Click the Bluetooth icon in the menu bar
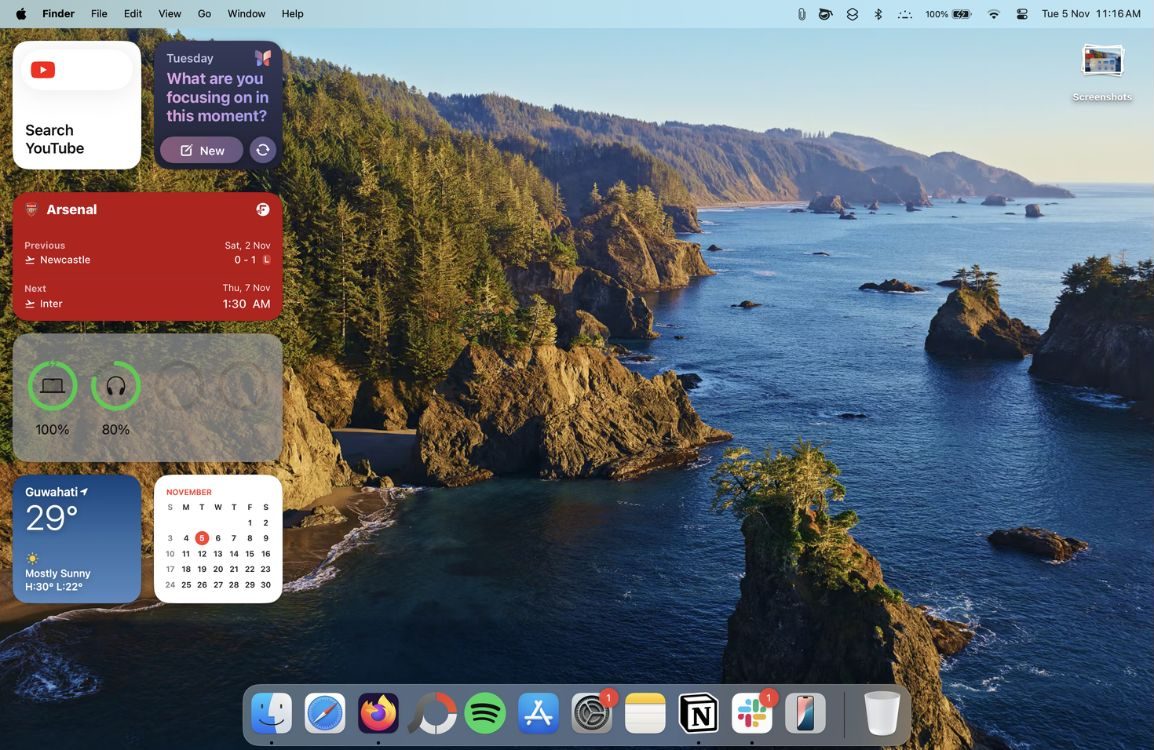 (878, 13)
